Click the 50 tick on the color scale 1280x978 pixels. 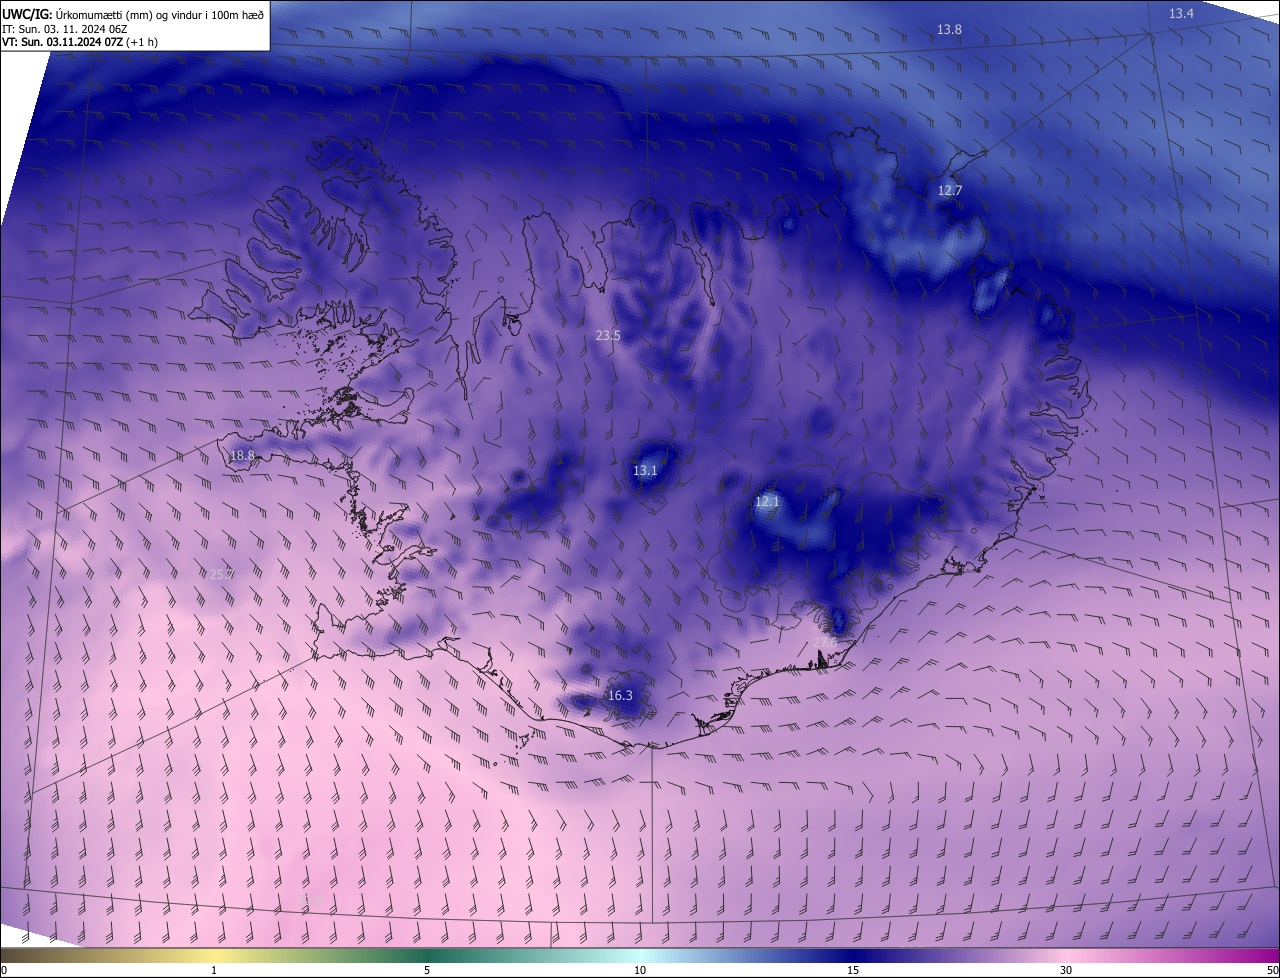tap(1272, 970)
